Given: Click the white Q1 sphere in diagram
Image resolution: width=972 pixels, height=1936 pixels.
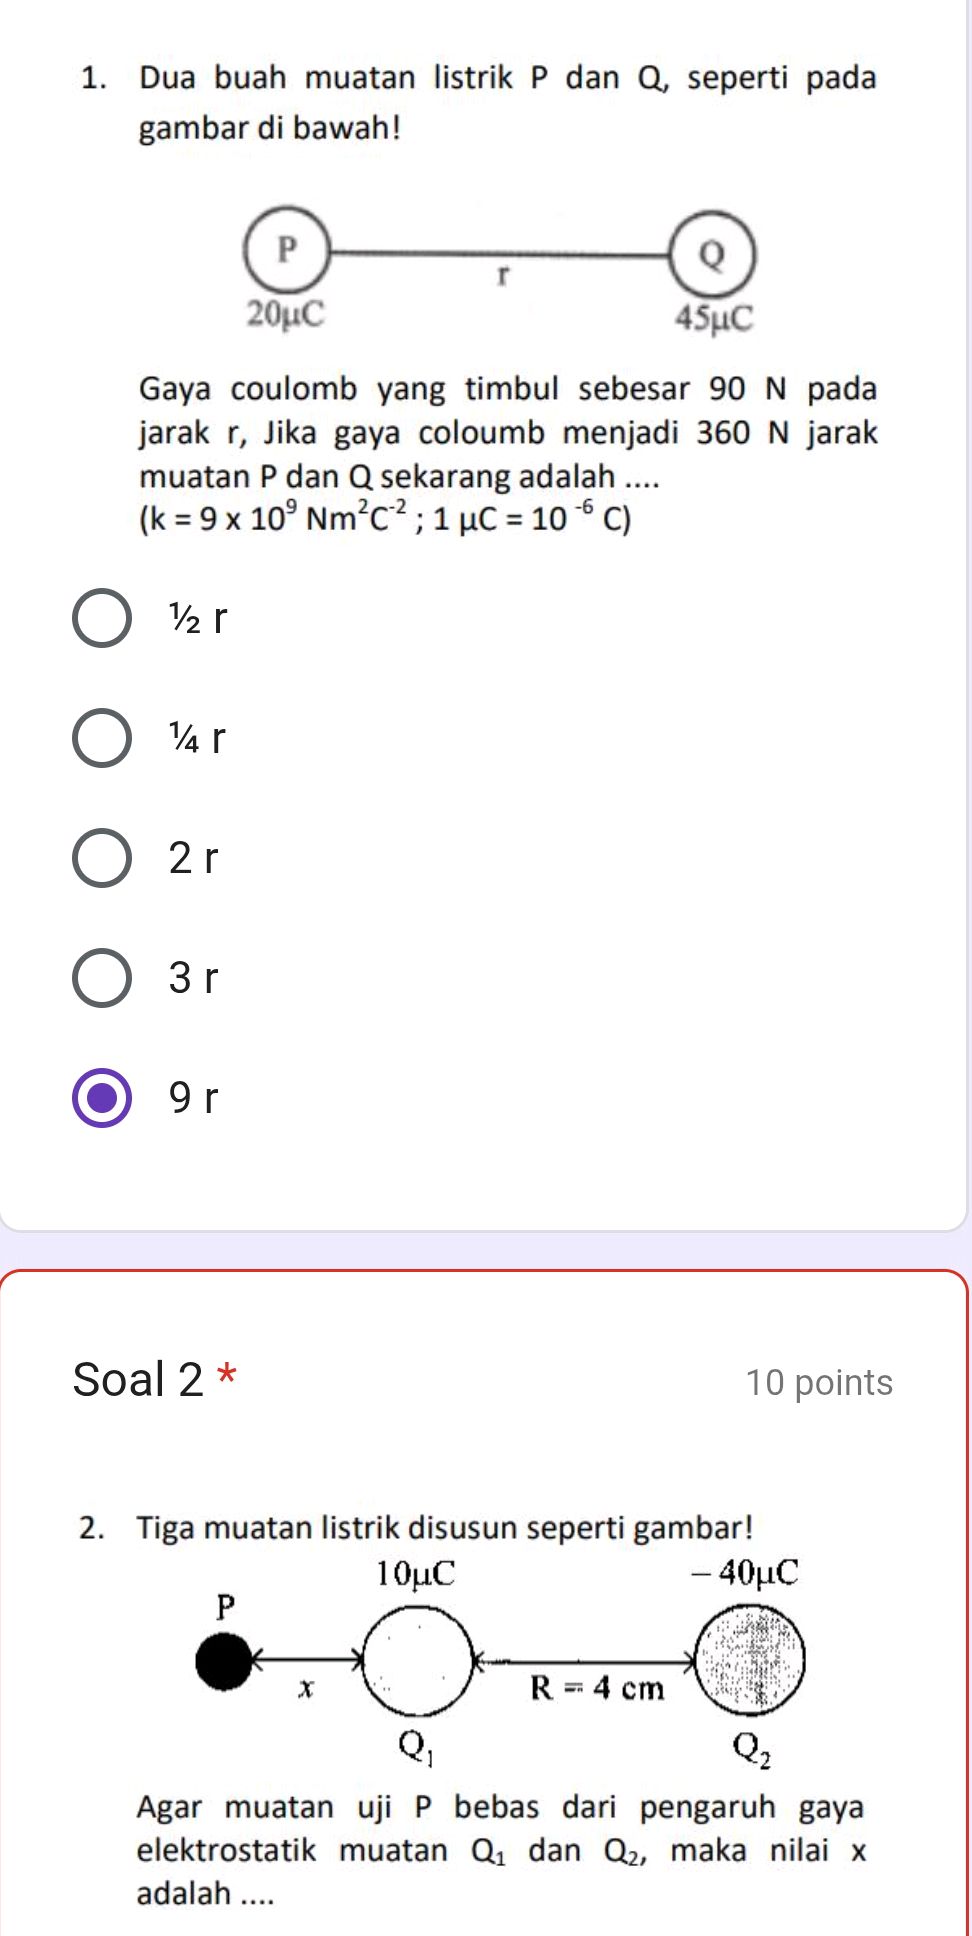Looking at the screenshot, I should click(417, 1661).
